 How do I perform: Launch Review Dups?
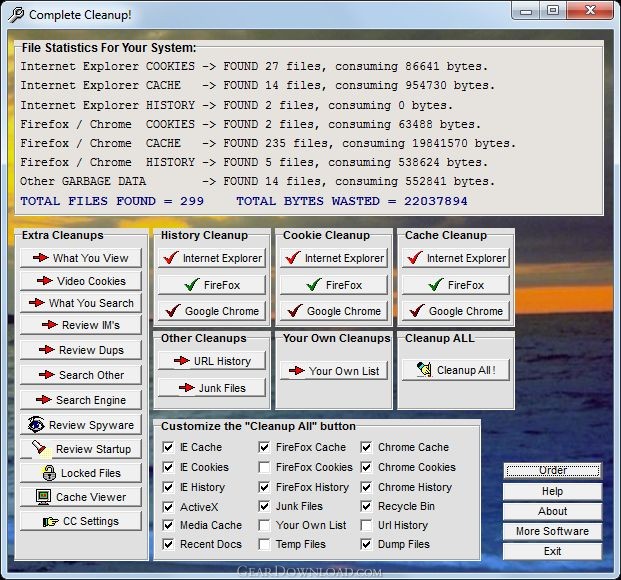pos(81,350)
